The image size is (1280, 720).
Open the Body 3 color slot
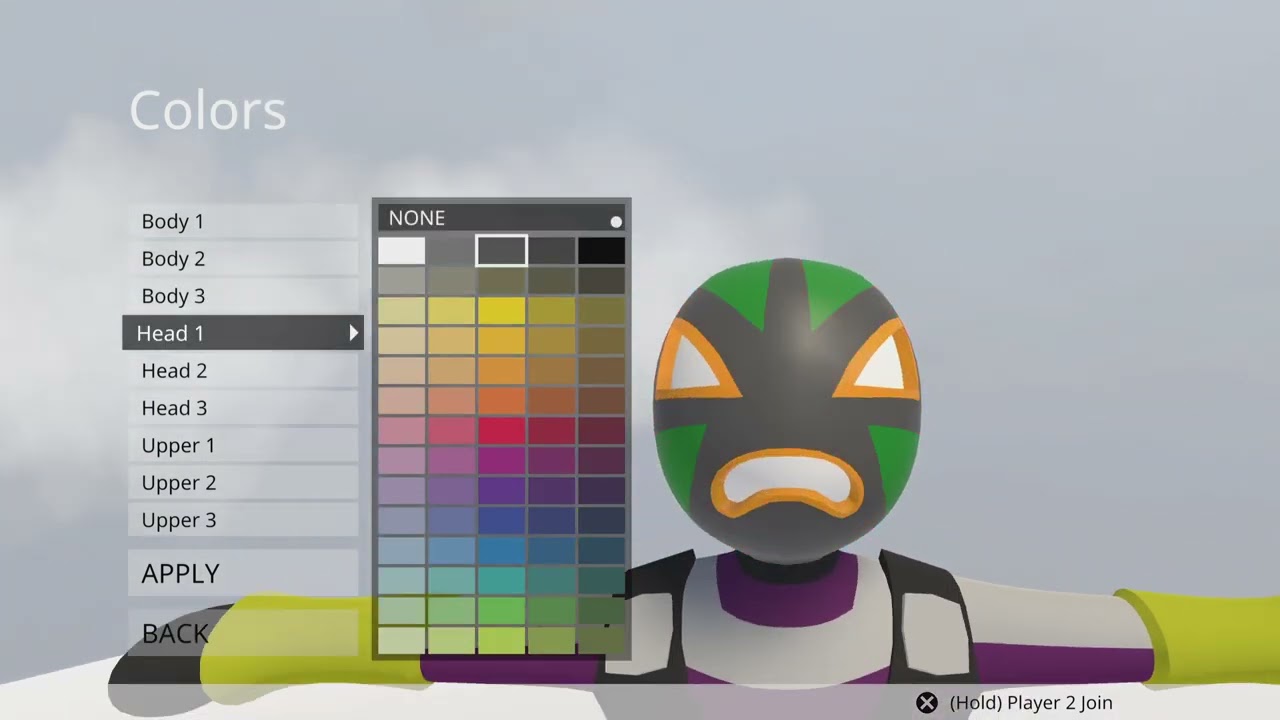[243, 296]
